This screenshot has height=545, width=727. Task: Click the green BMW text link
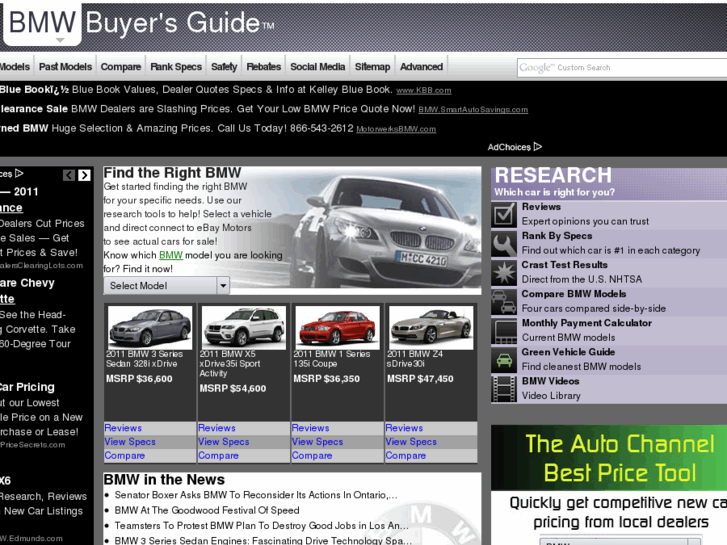[171, 255]
